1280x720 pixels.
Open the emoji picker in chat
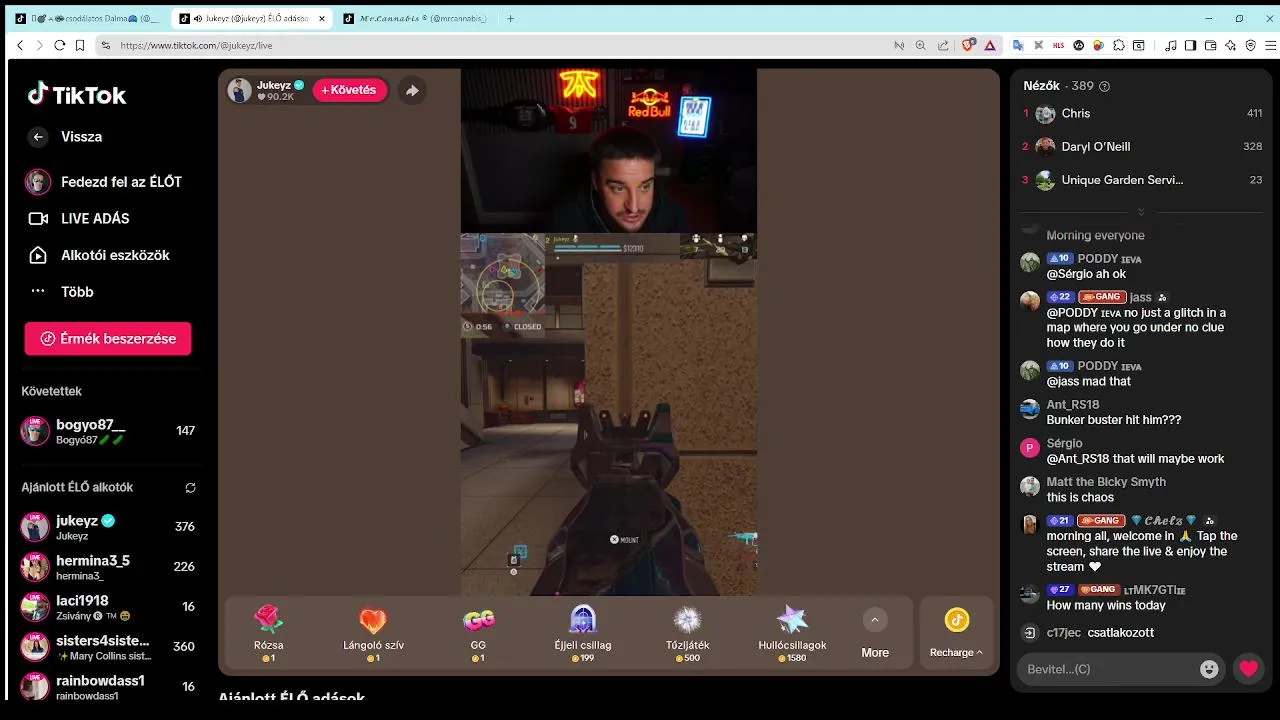1209,669
